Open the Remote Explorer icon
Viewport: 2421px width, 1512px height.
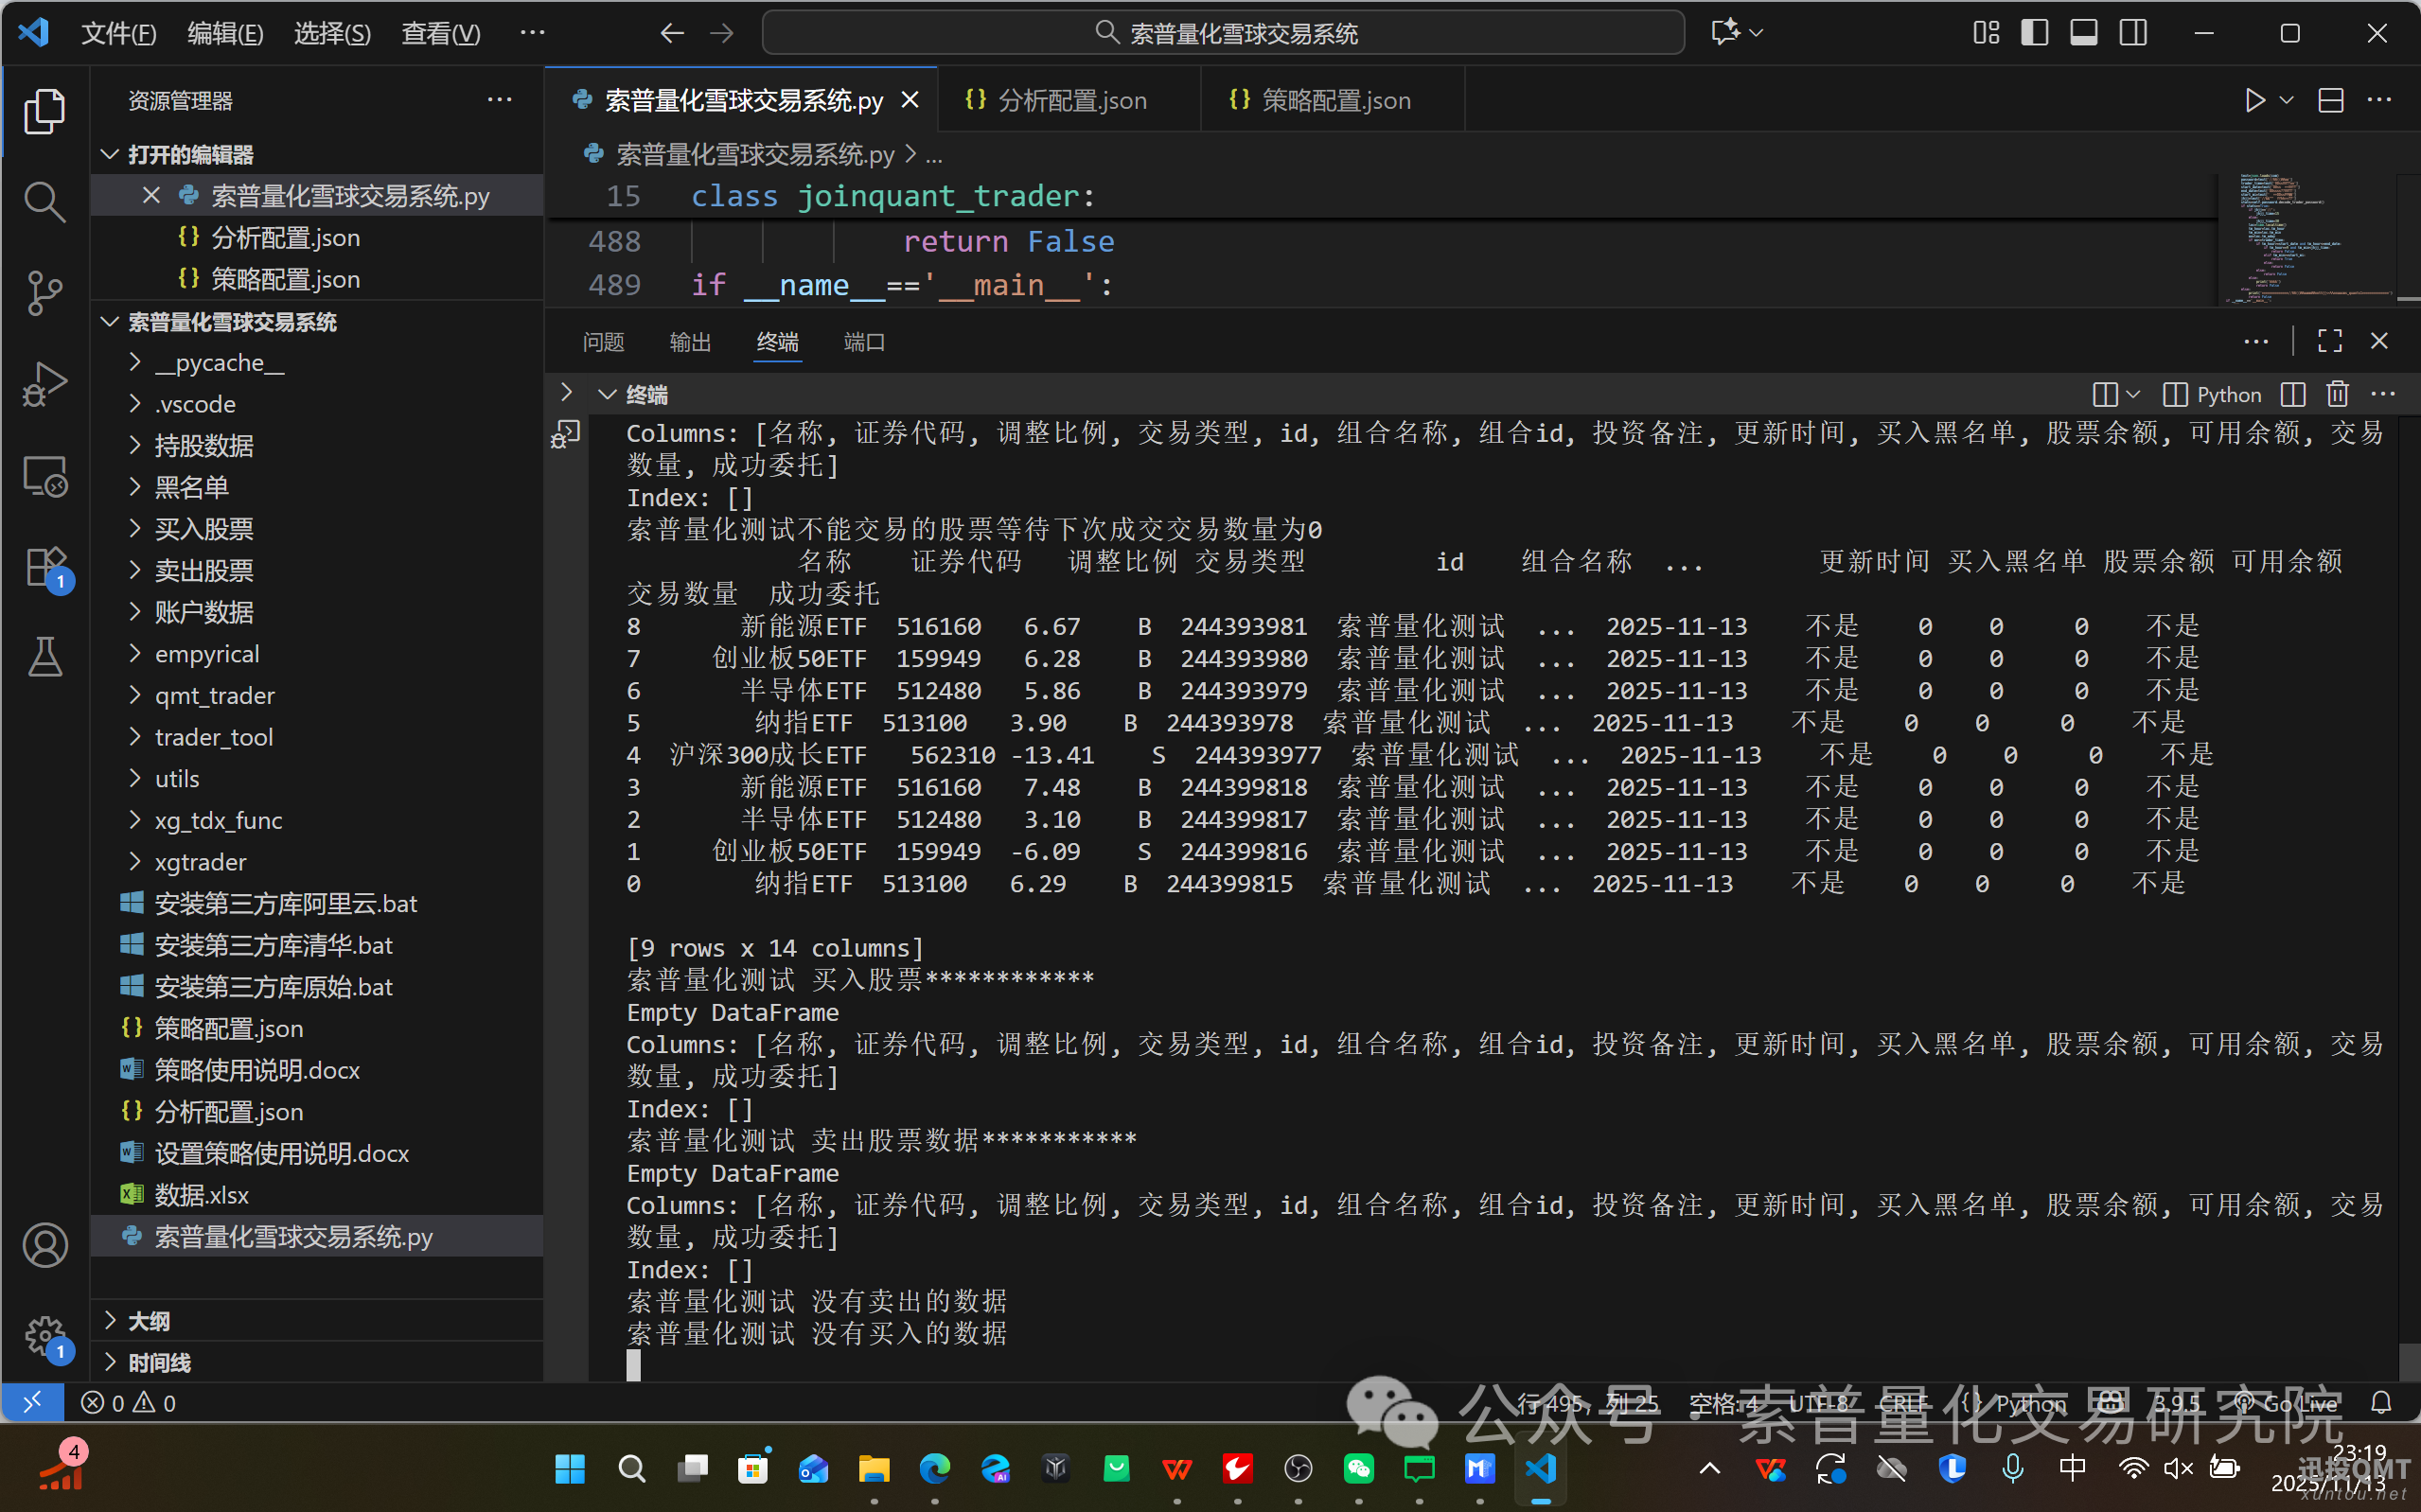[x=45, y=477]
